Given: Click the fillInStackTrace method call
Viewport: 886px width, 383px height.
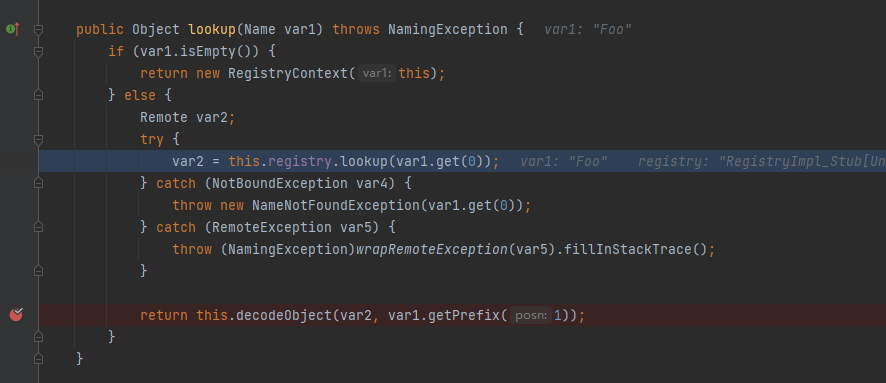Looking at the screenshot, I should (x=628, y=249).
